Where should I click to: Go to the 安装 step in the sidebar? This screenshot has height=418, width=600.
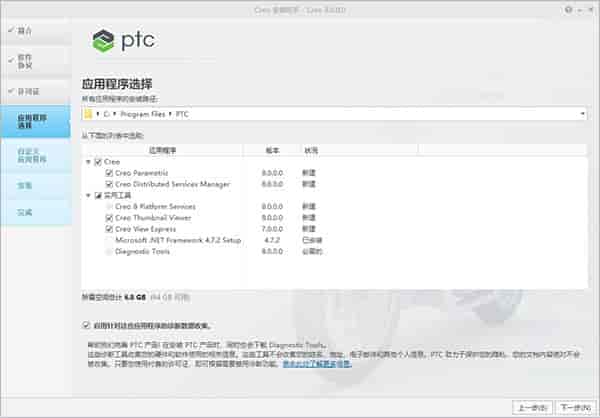click(x=36, y=186)
